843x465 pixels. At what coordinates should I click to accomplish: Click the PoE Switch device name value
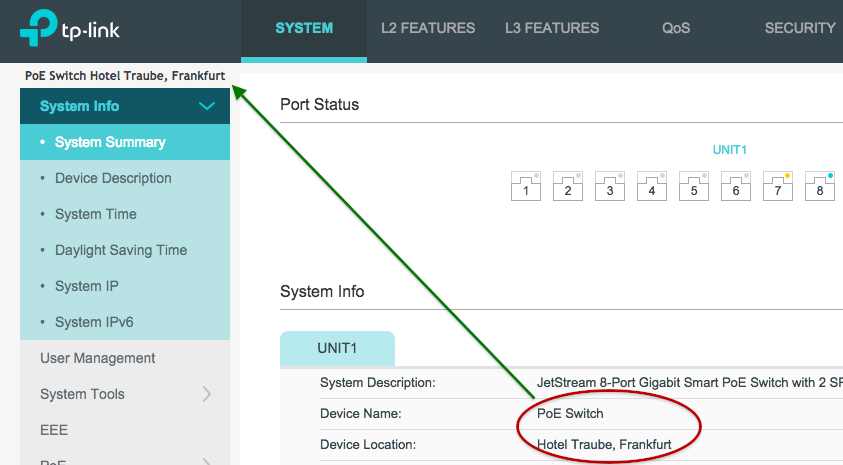click(x=570, y=413)
